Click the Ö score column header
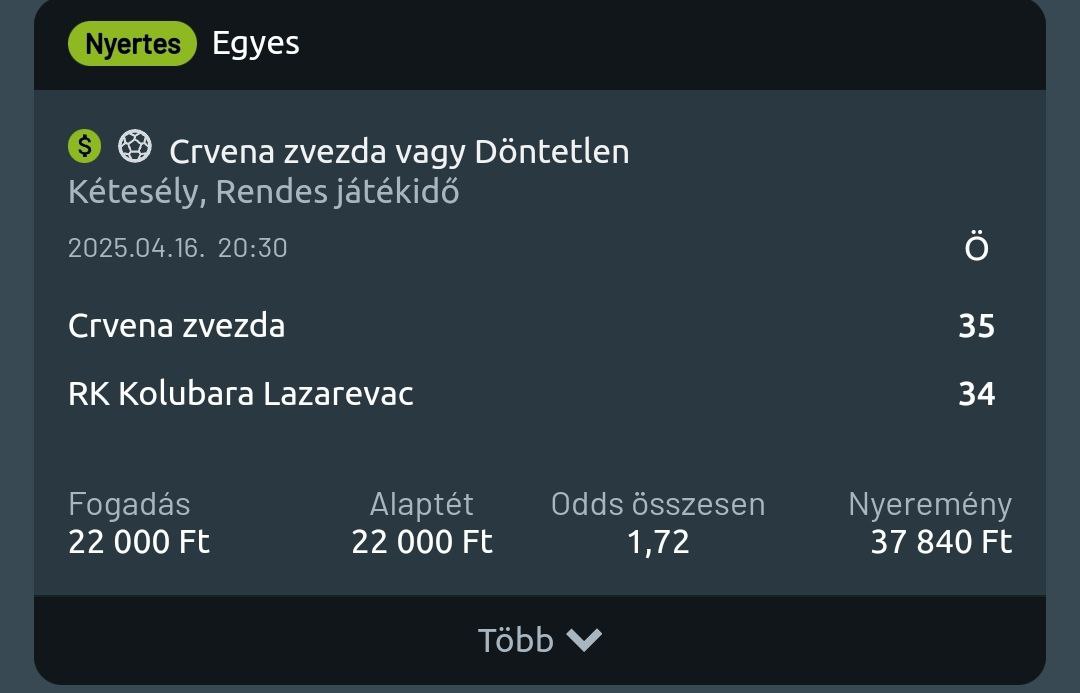Image resolution: width=1080 pixels, height=693 pixels. coord(976,248)
